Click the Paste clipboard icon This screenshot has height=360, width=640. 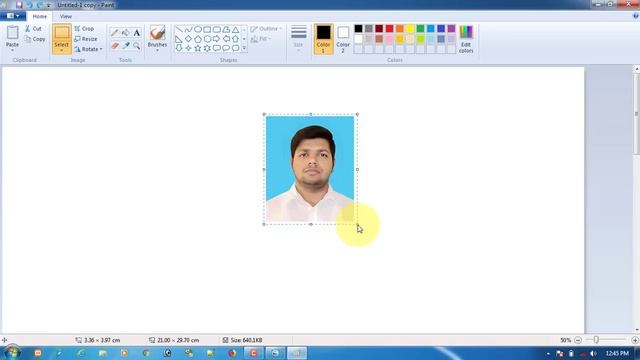[12, 33]
